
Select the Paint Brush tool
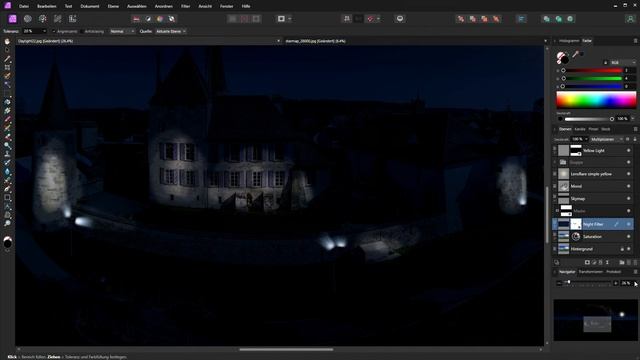pos(7,120)
